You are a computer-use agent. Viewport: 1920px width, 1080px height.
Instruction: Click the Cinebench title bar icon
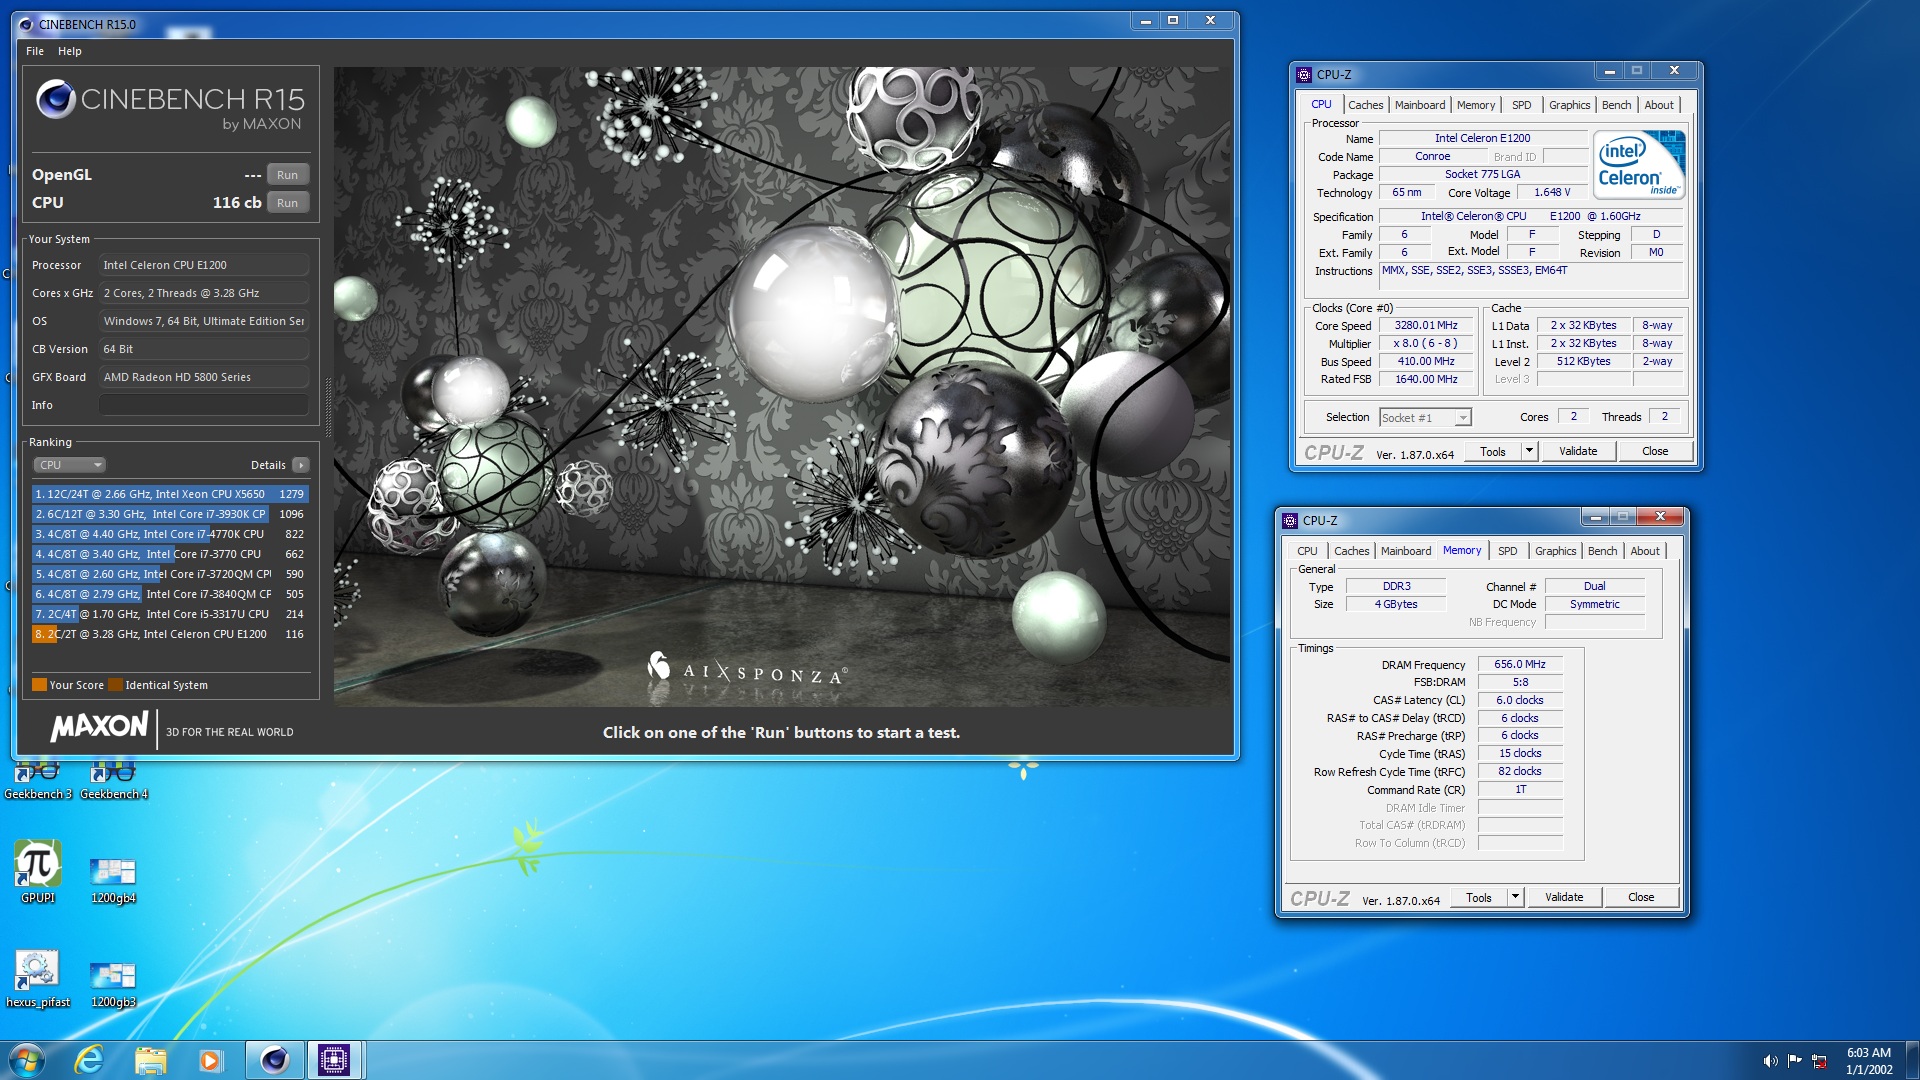26,24
